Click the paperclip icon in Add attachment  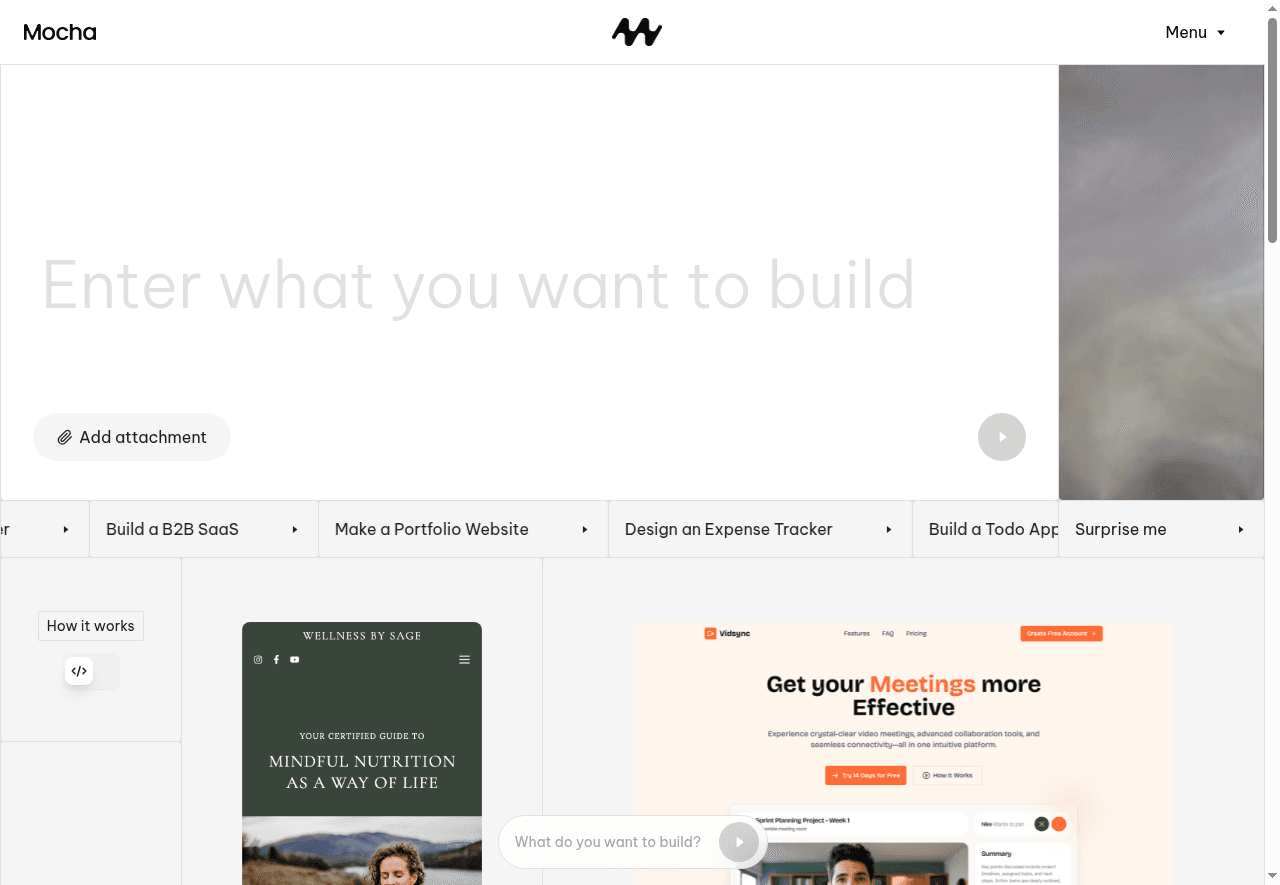[65, 437]
